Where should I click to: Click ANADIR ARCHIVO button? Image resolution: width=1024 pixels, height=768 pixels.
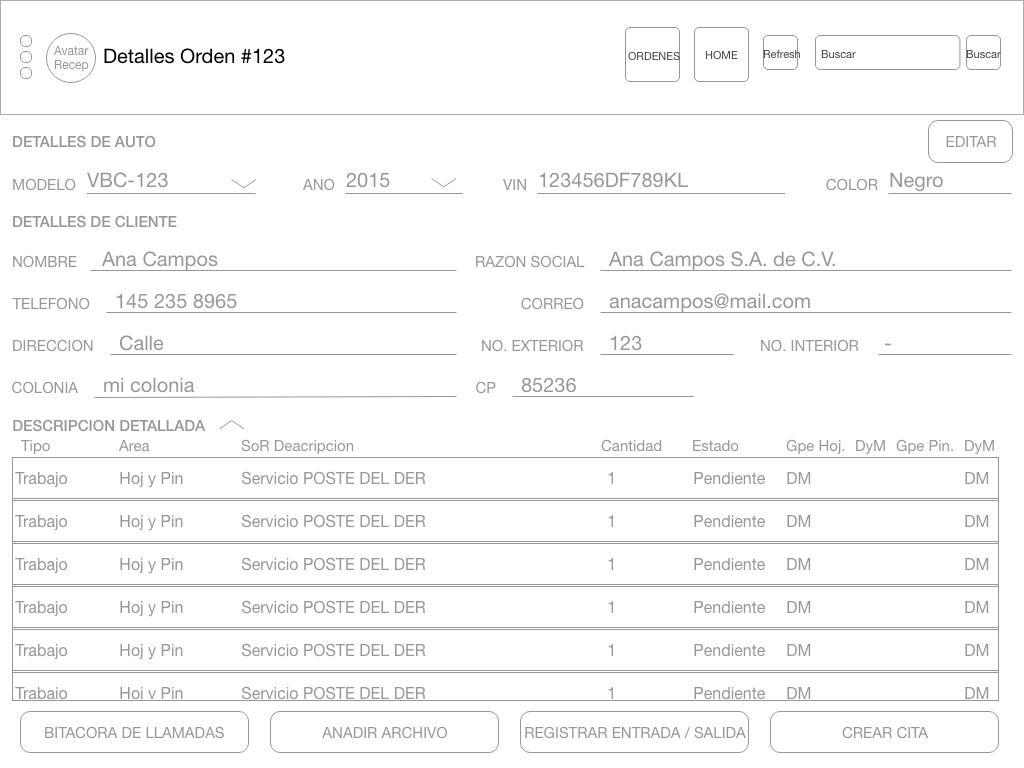[x=384, y=732]
